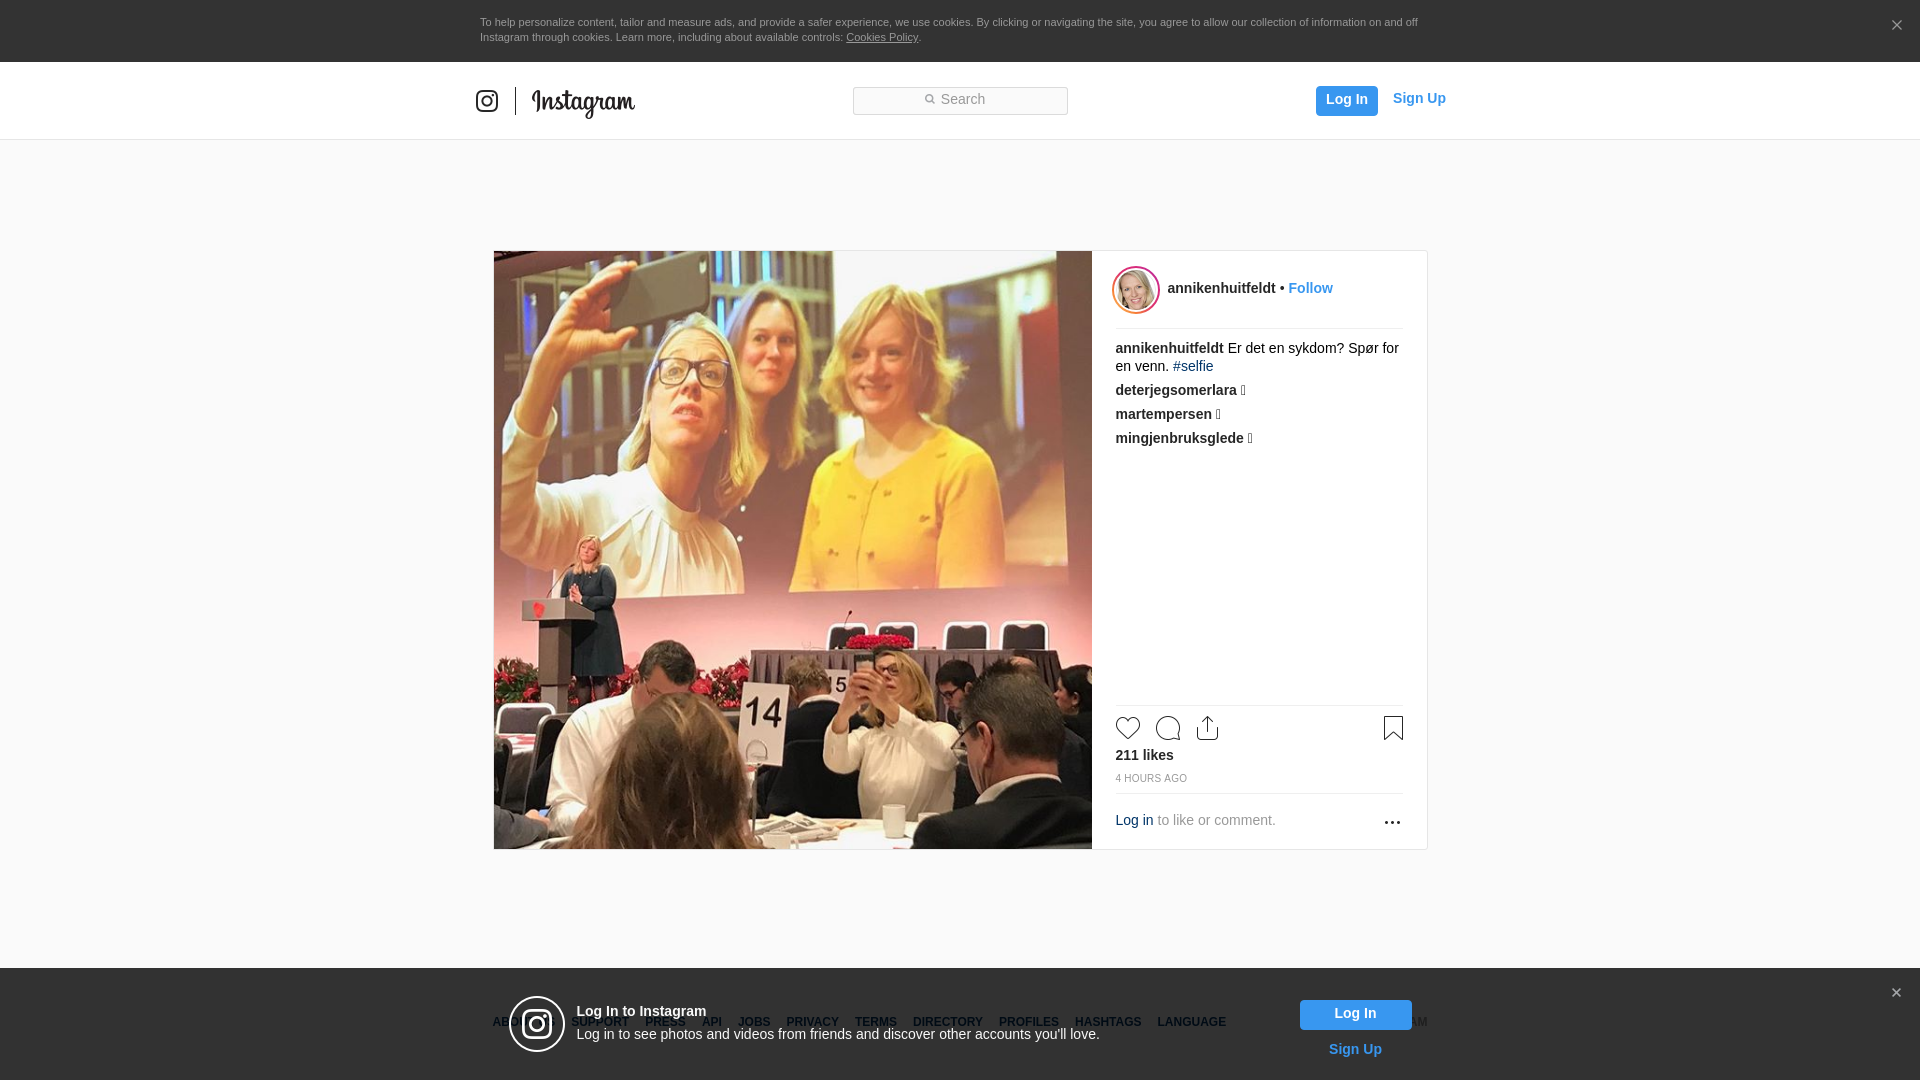Follow annikenhuitfeldt

coord(1310,288)
